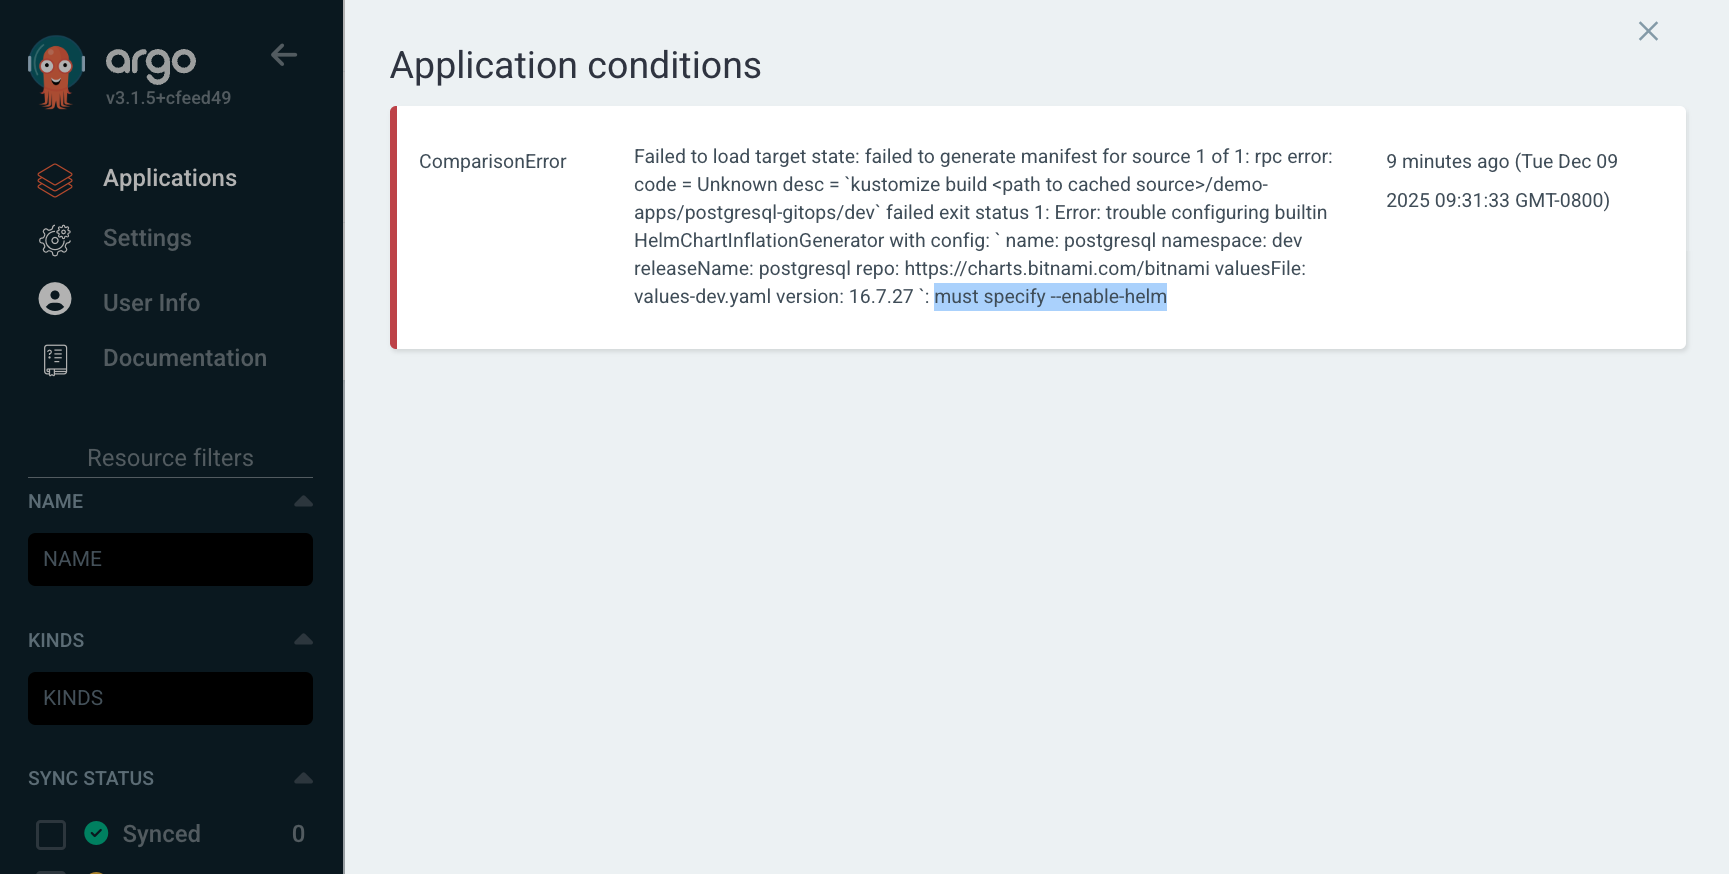The width and height of the screenshot is (1729, 874).
Task: Collapse the KINDS filter section
Action: [x=304, y=640]
